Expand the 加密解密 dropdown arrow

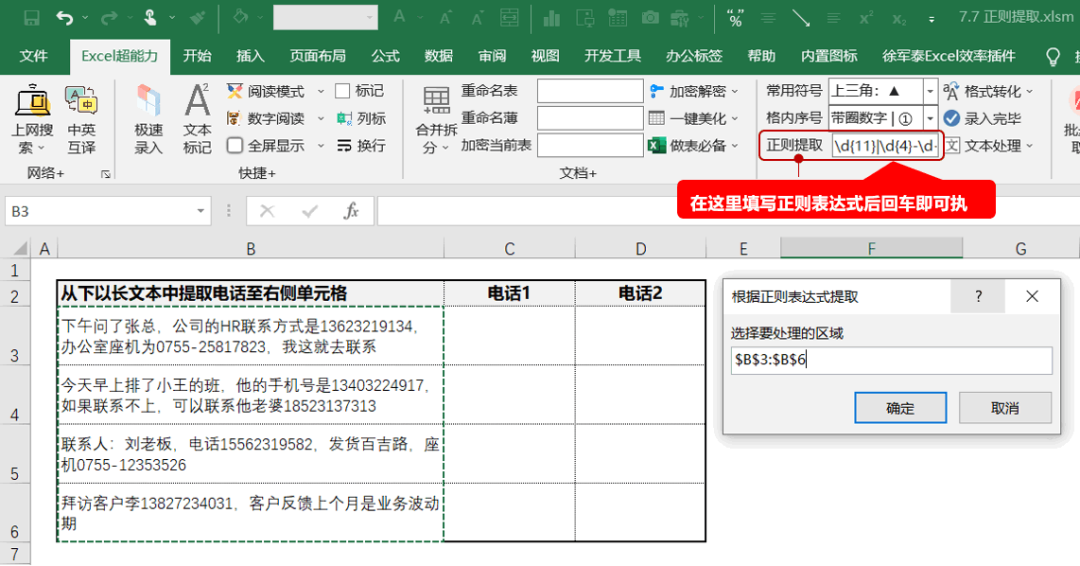click(735, 91)
